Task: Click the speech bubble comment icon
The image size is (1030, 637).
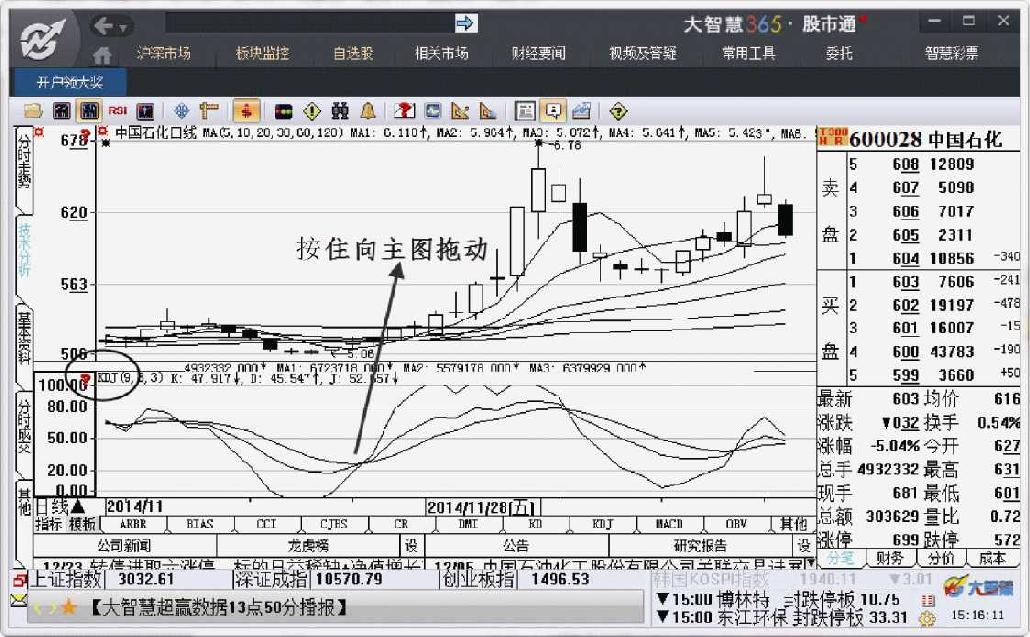Action: click(554, 111)
